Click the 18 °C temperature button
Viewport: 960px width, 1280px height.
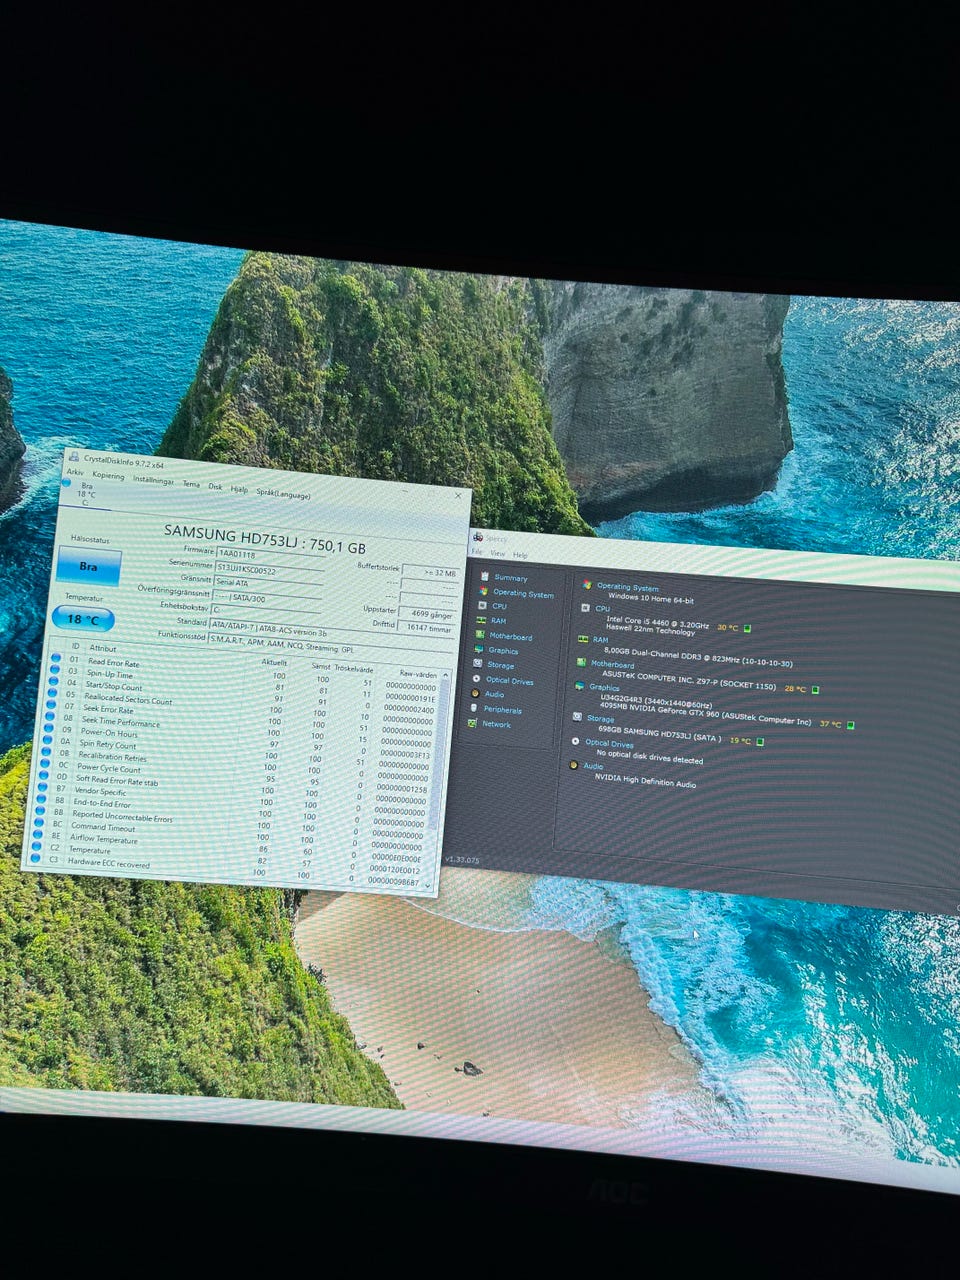82,619
